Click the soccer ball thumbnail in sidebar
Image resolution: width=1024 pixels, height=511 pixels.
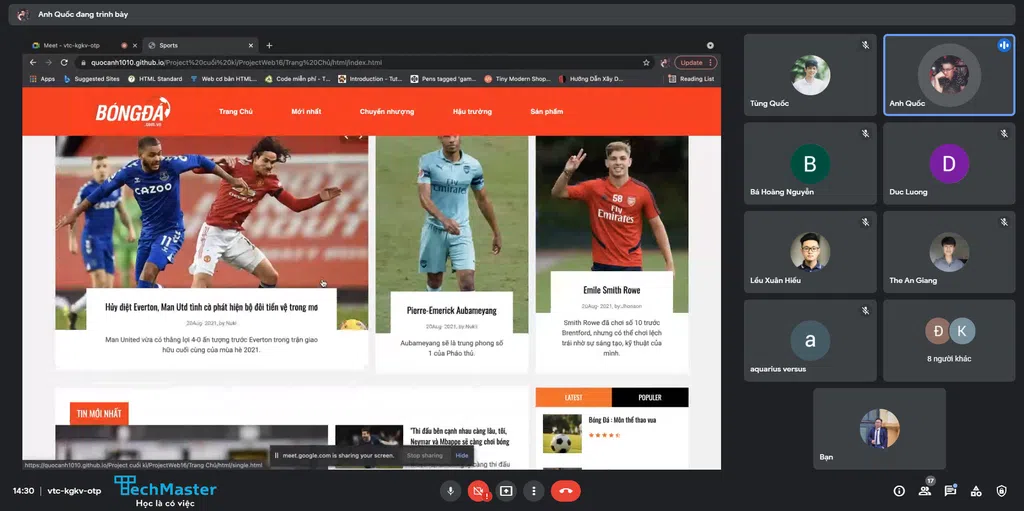562,433
